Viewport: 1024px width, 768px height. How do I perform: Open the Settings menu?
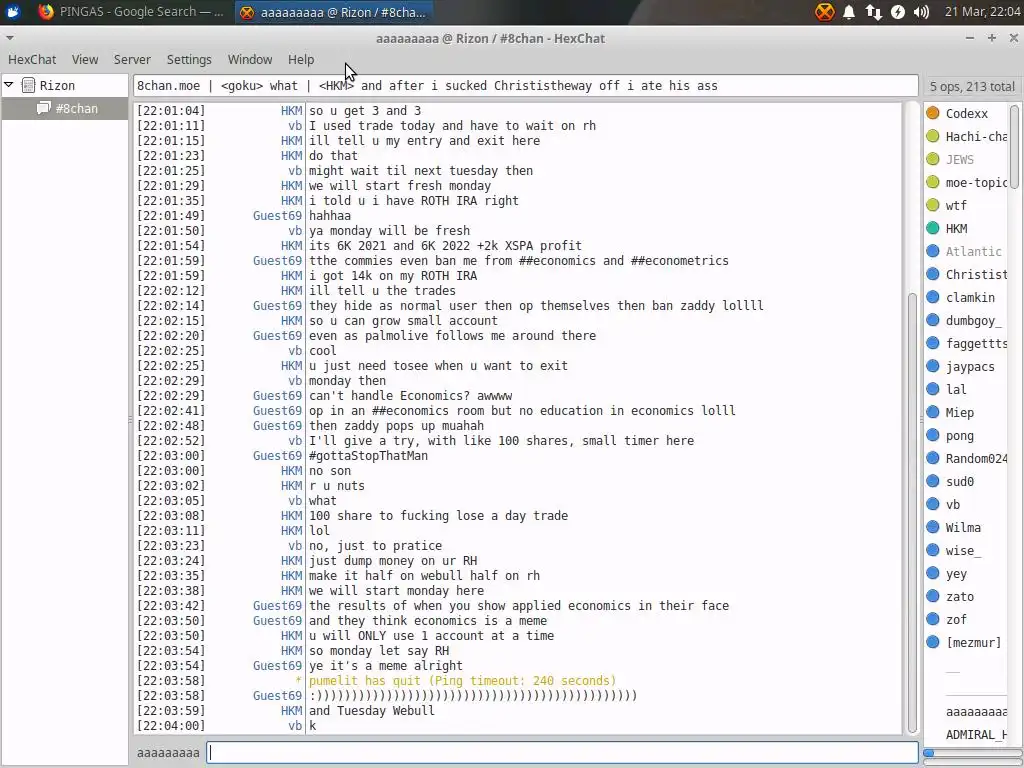pos(189,59)
